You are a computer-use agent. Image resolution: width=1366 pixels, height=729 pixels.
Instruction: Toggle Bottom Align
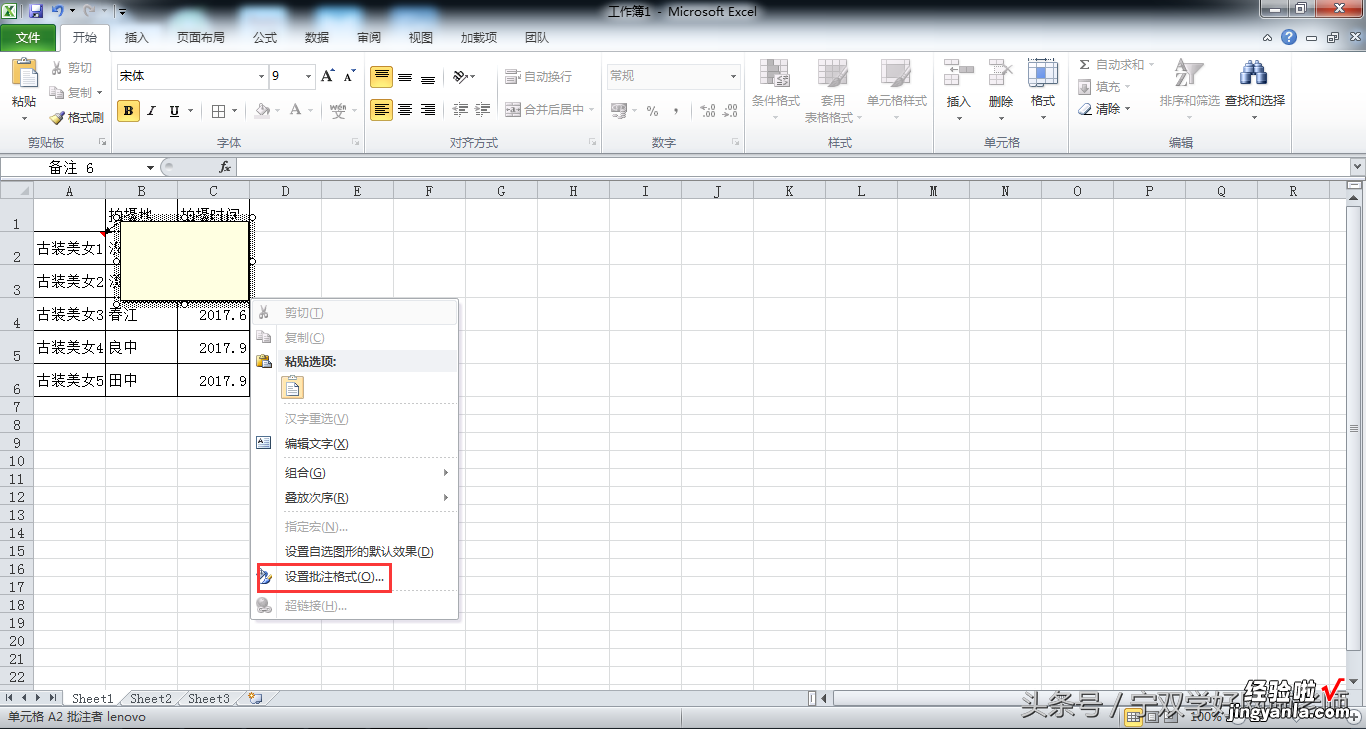coord(428,77)
